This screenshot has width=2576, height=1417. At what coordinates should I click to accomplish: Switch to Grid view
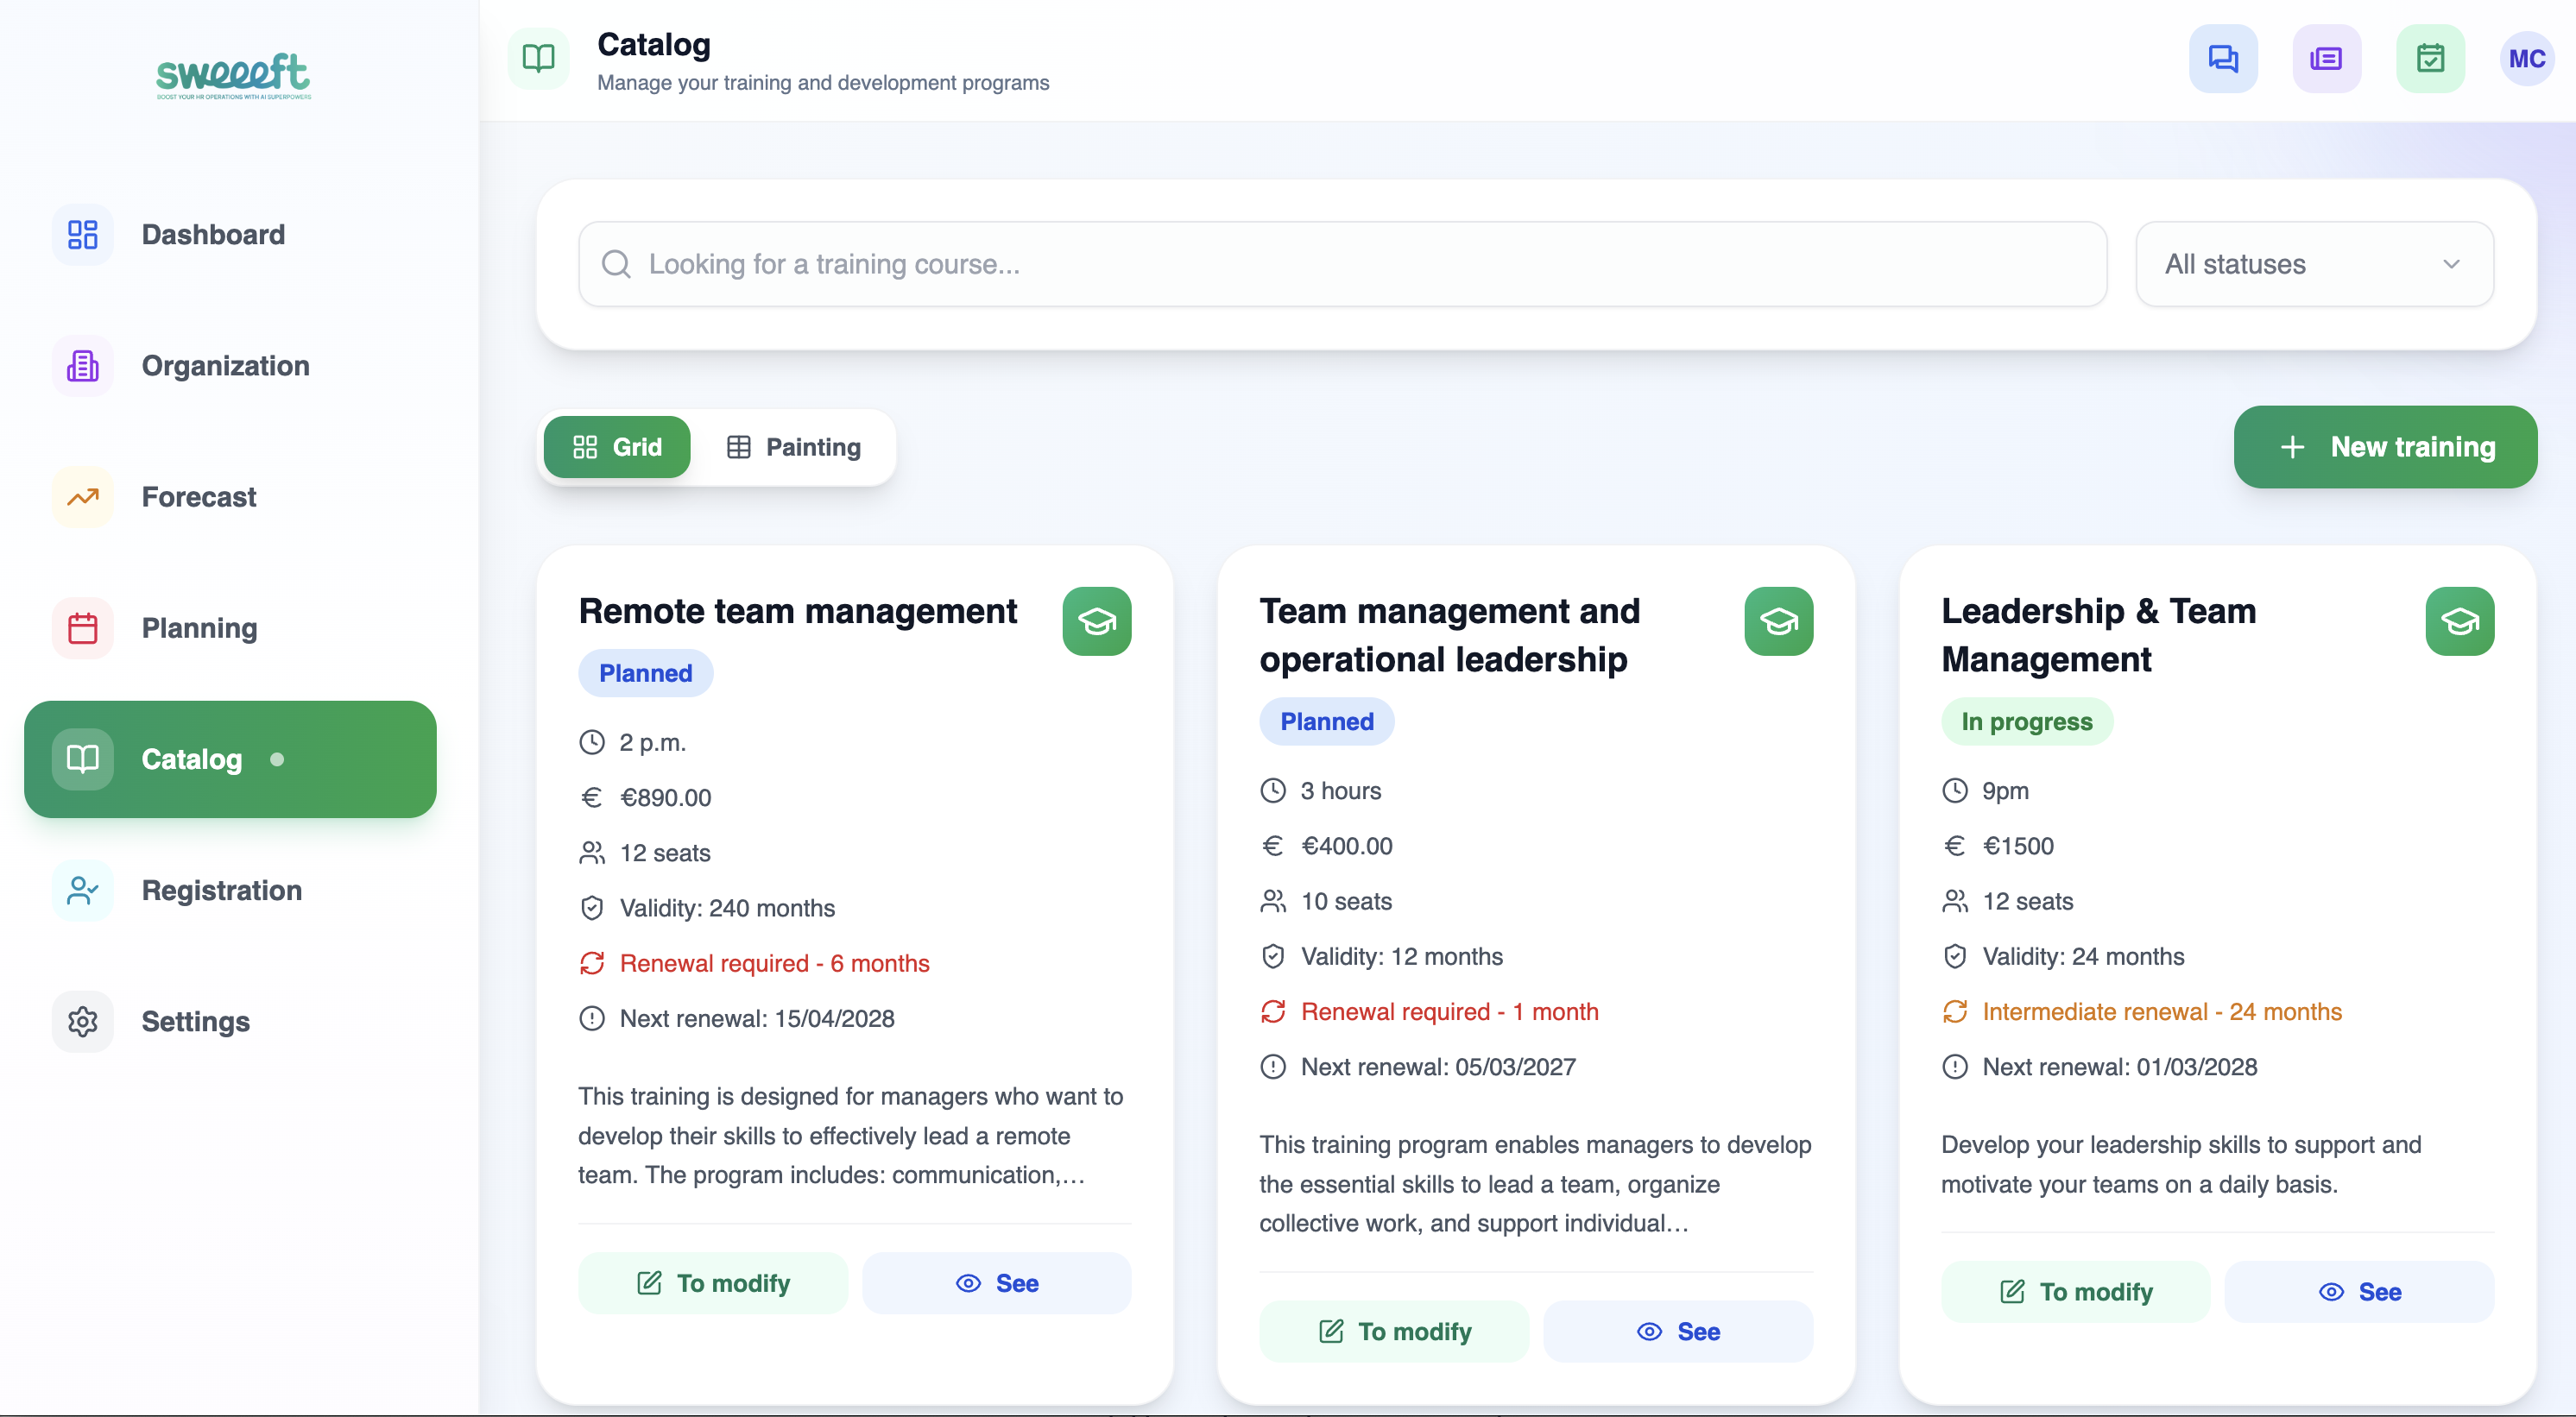617,447
